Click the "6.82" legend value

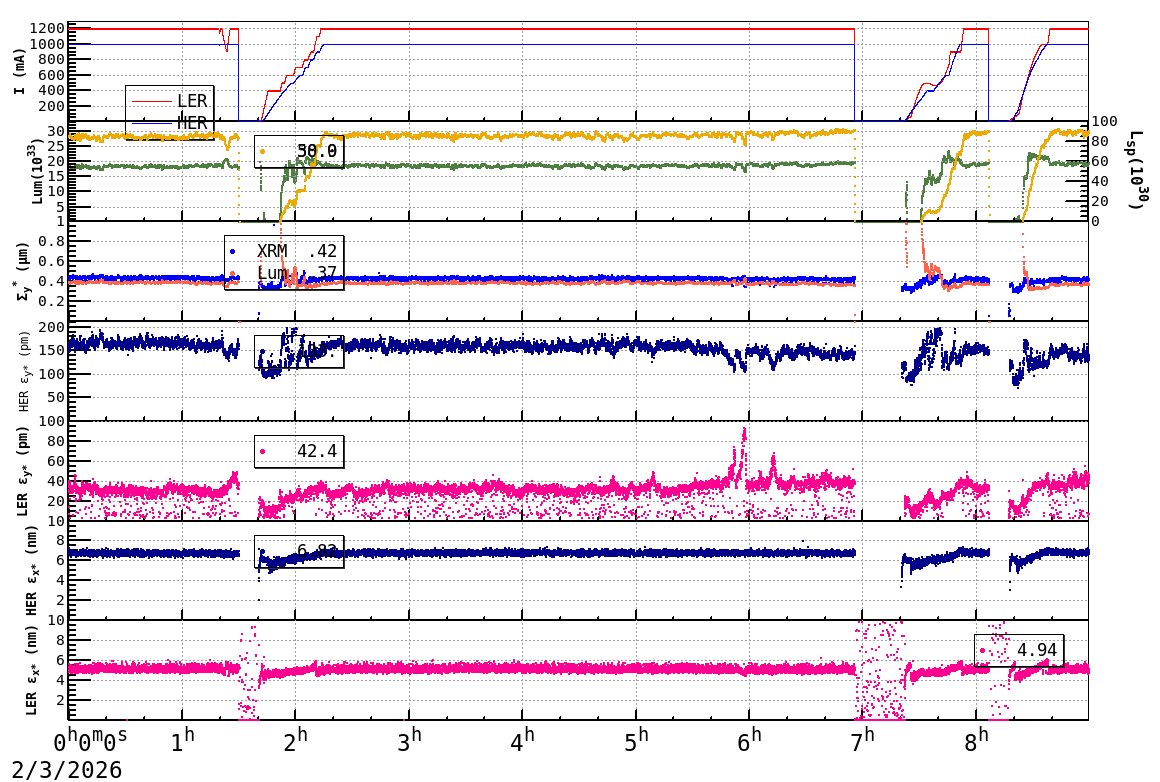(317, 551)
